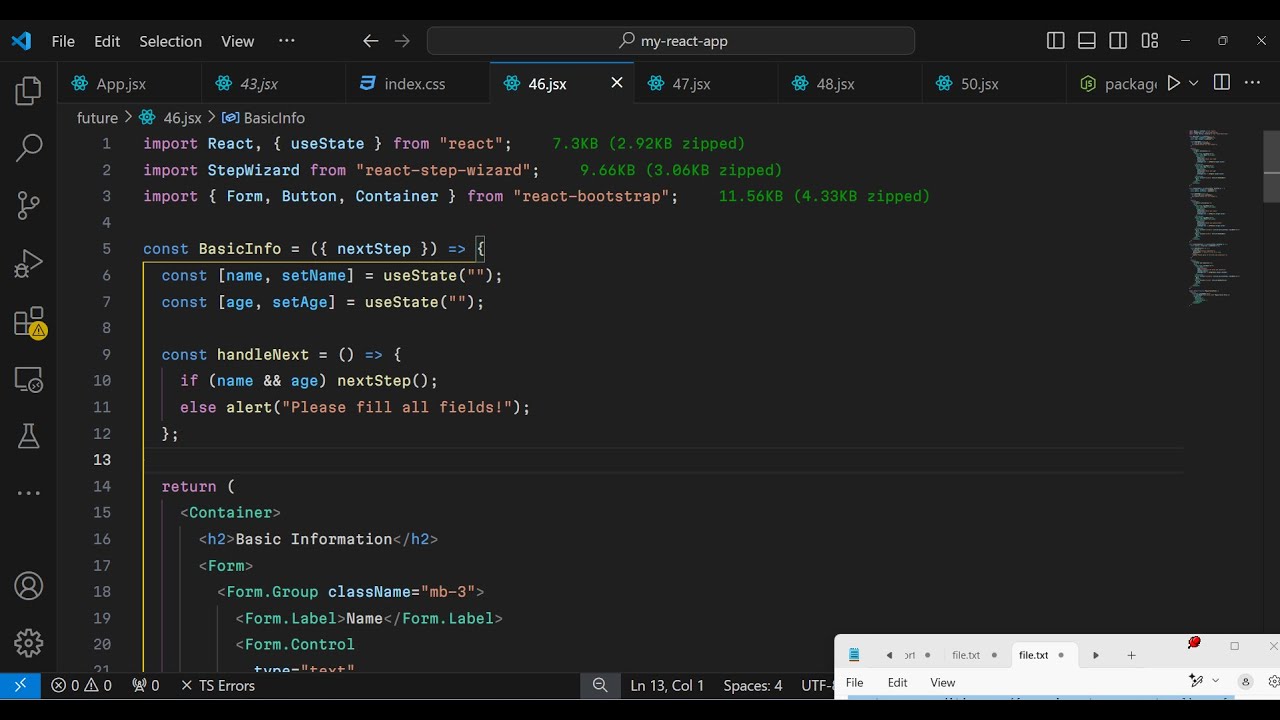The height and width of the screenshot is (720, 1280).
Task: Open Remote Explorer in activity bar
Action: pyautogui.click(x=29, y=380)
